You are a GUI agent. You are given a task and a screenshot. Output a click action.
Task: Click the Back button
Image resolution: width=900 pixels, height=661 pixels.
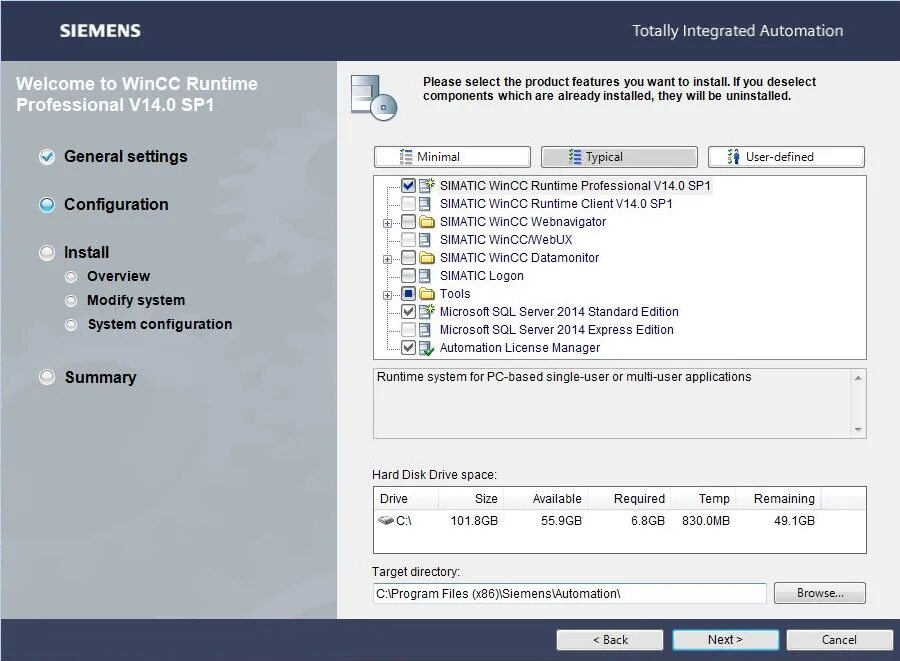click(x=610, y=640)
